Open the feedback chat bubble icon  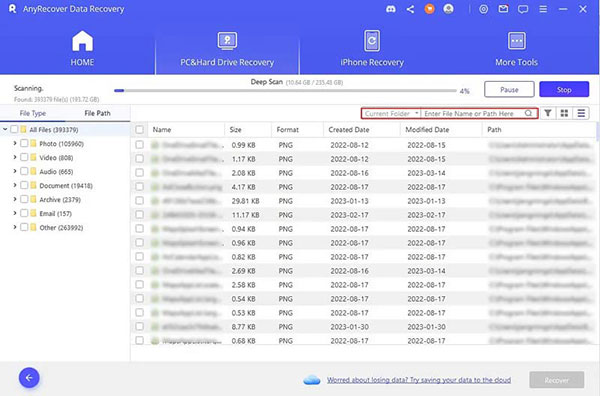(523, 9)
